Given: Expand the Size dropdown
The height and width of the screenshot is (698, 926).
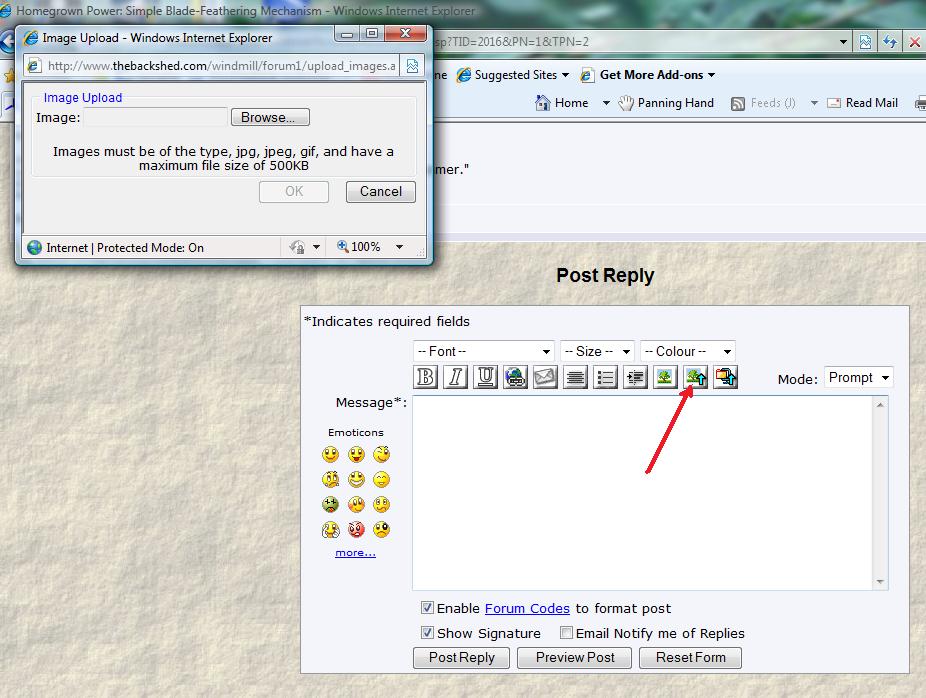Looking at the screenshot, I should click(597, 351).
